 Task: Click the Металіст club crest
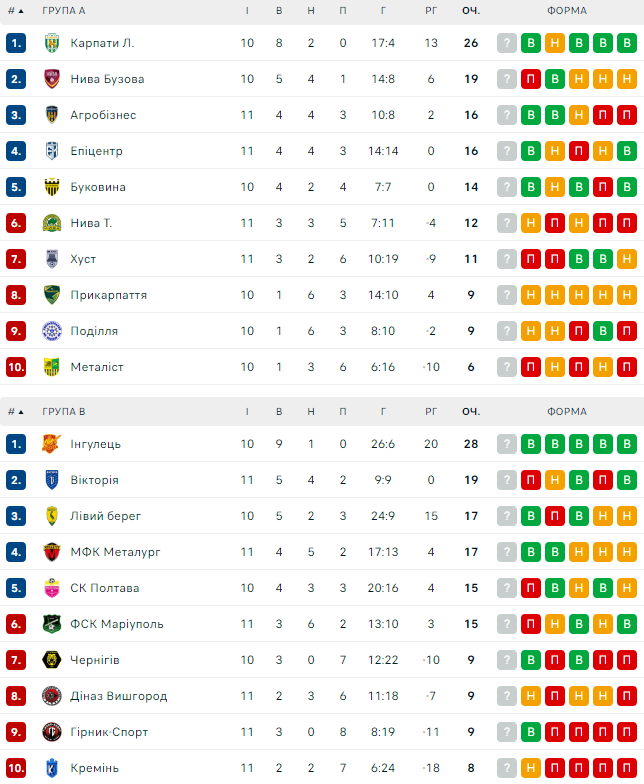52,367
